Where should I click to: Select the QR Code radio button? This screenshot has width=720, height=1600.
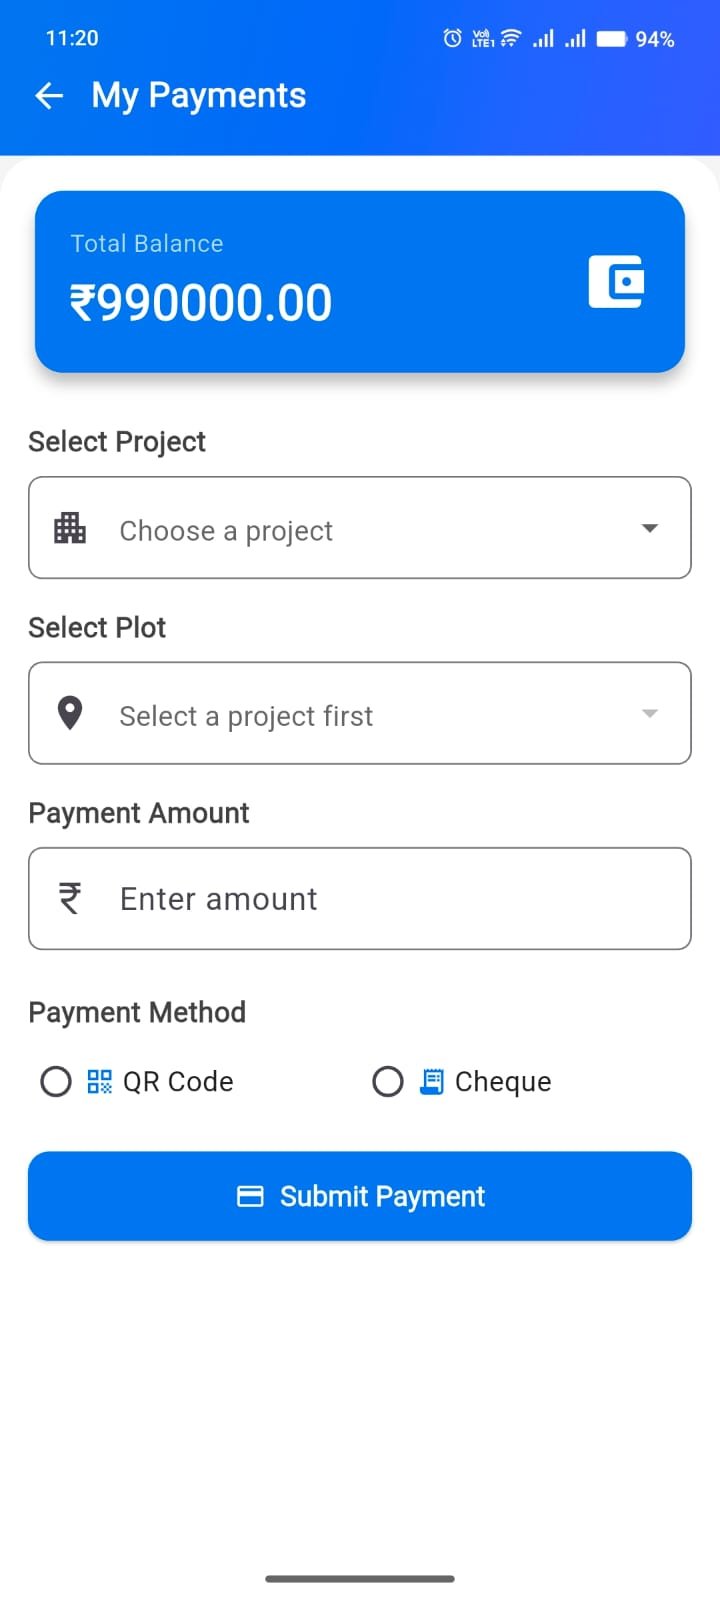coord(56,1081)
